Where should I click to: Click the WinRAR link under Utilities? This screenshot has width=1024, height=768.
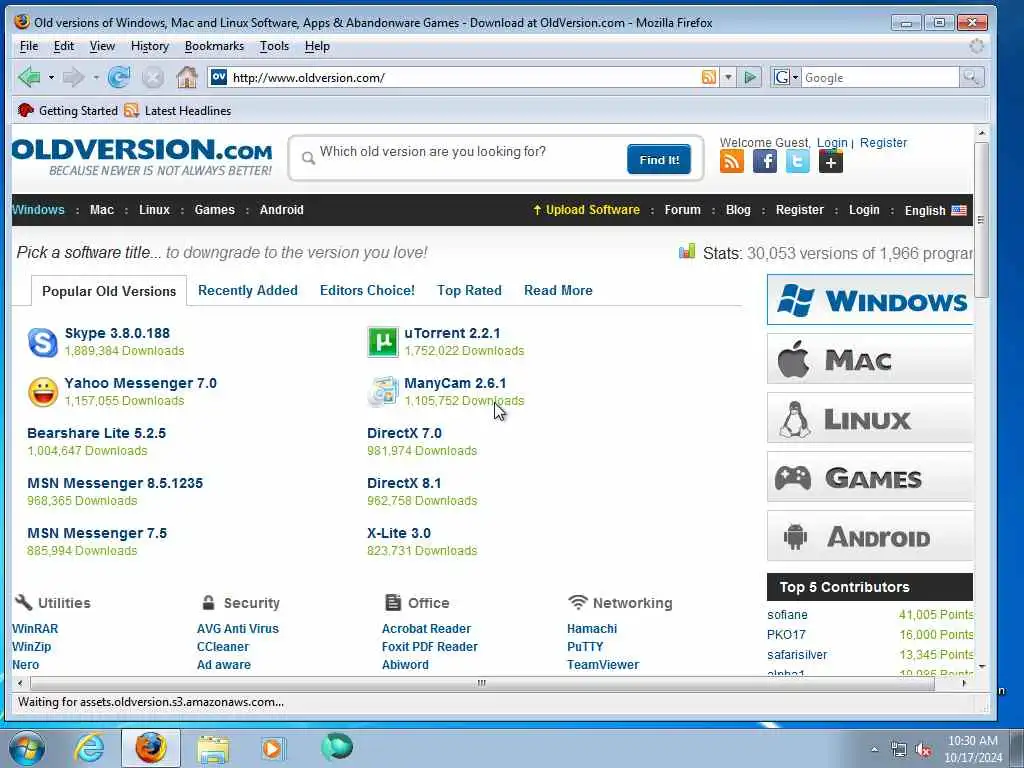pyautogui.click(x=35, y=628)
